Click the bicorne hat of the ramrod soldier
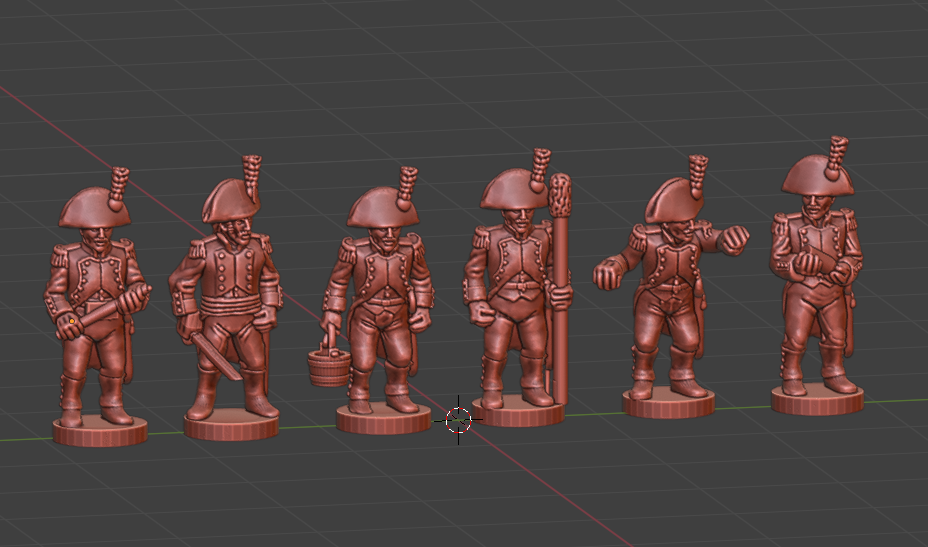 point(514,190)
